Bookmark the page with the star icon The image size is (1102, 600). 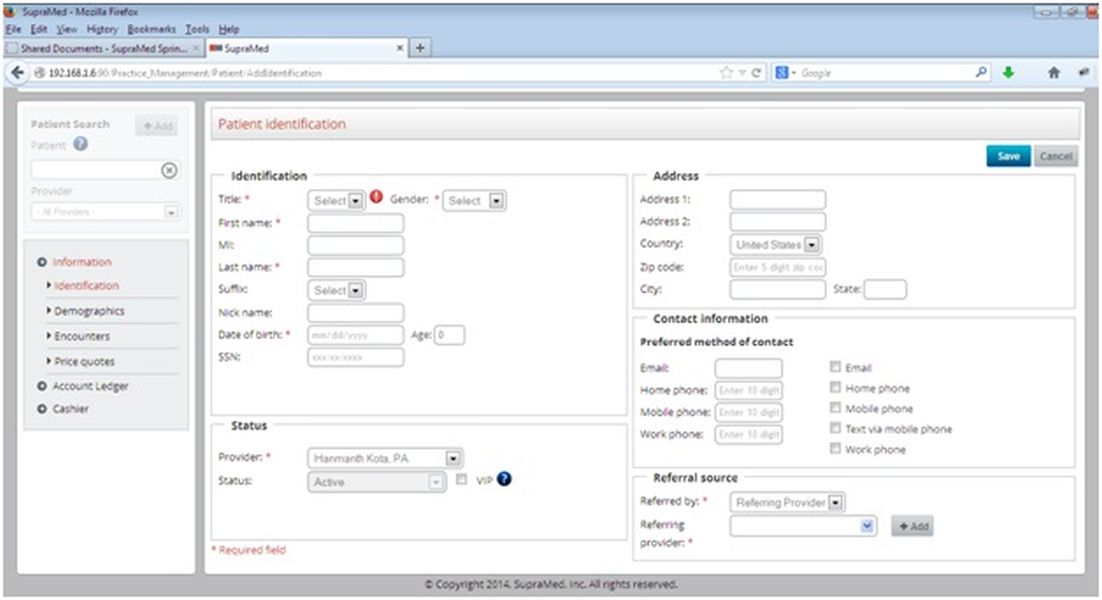pos(729,72)
